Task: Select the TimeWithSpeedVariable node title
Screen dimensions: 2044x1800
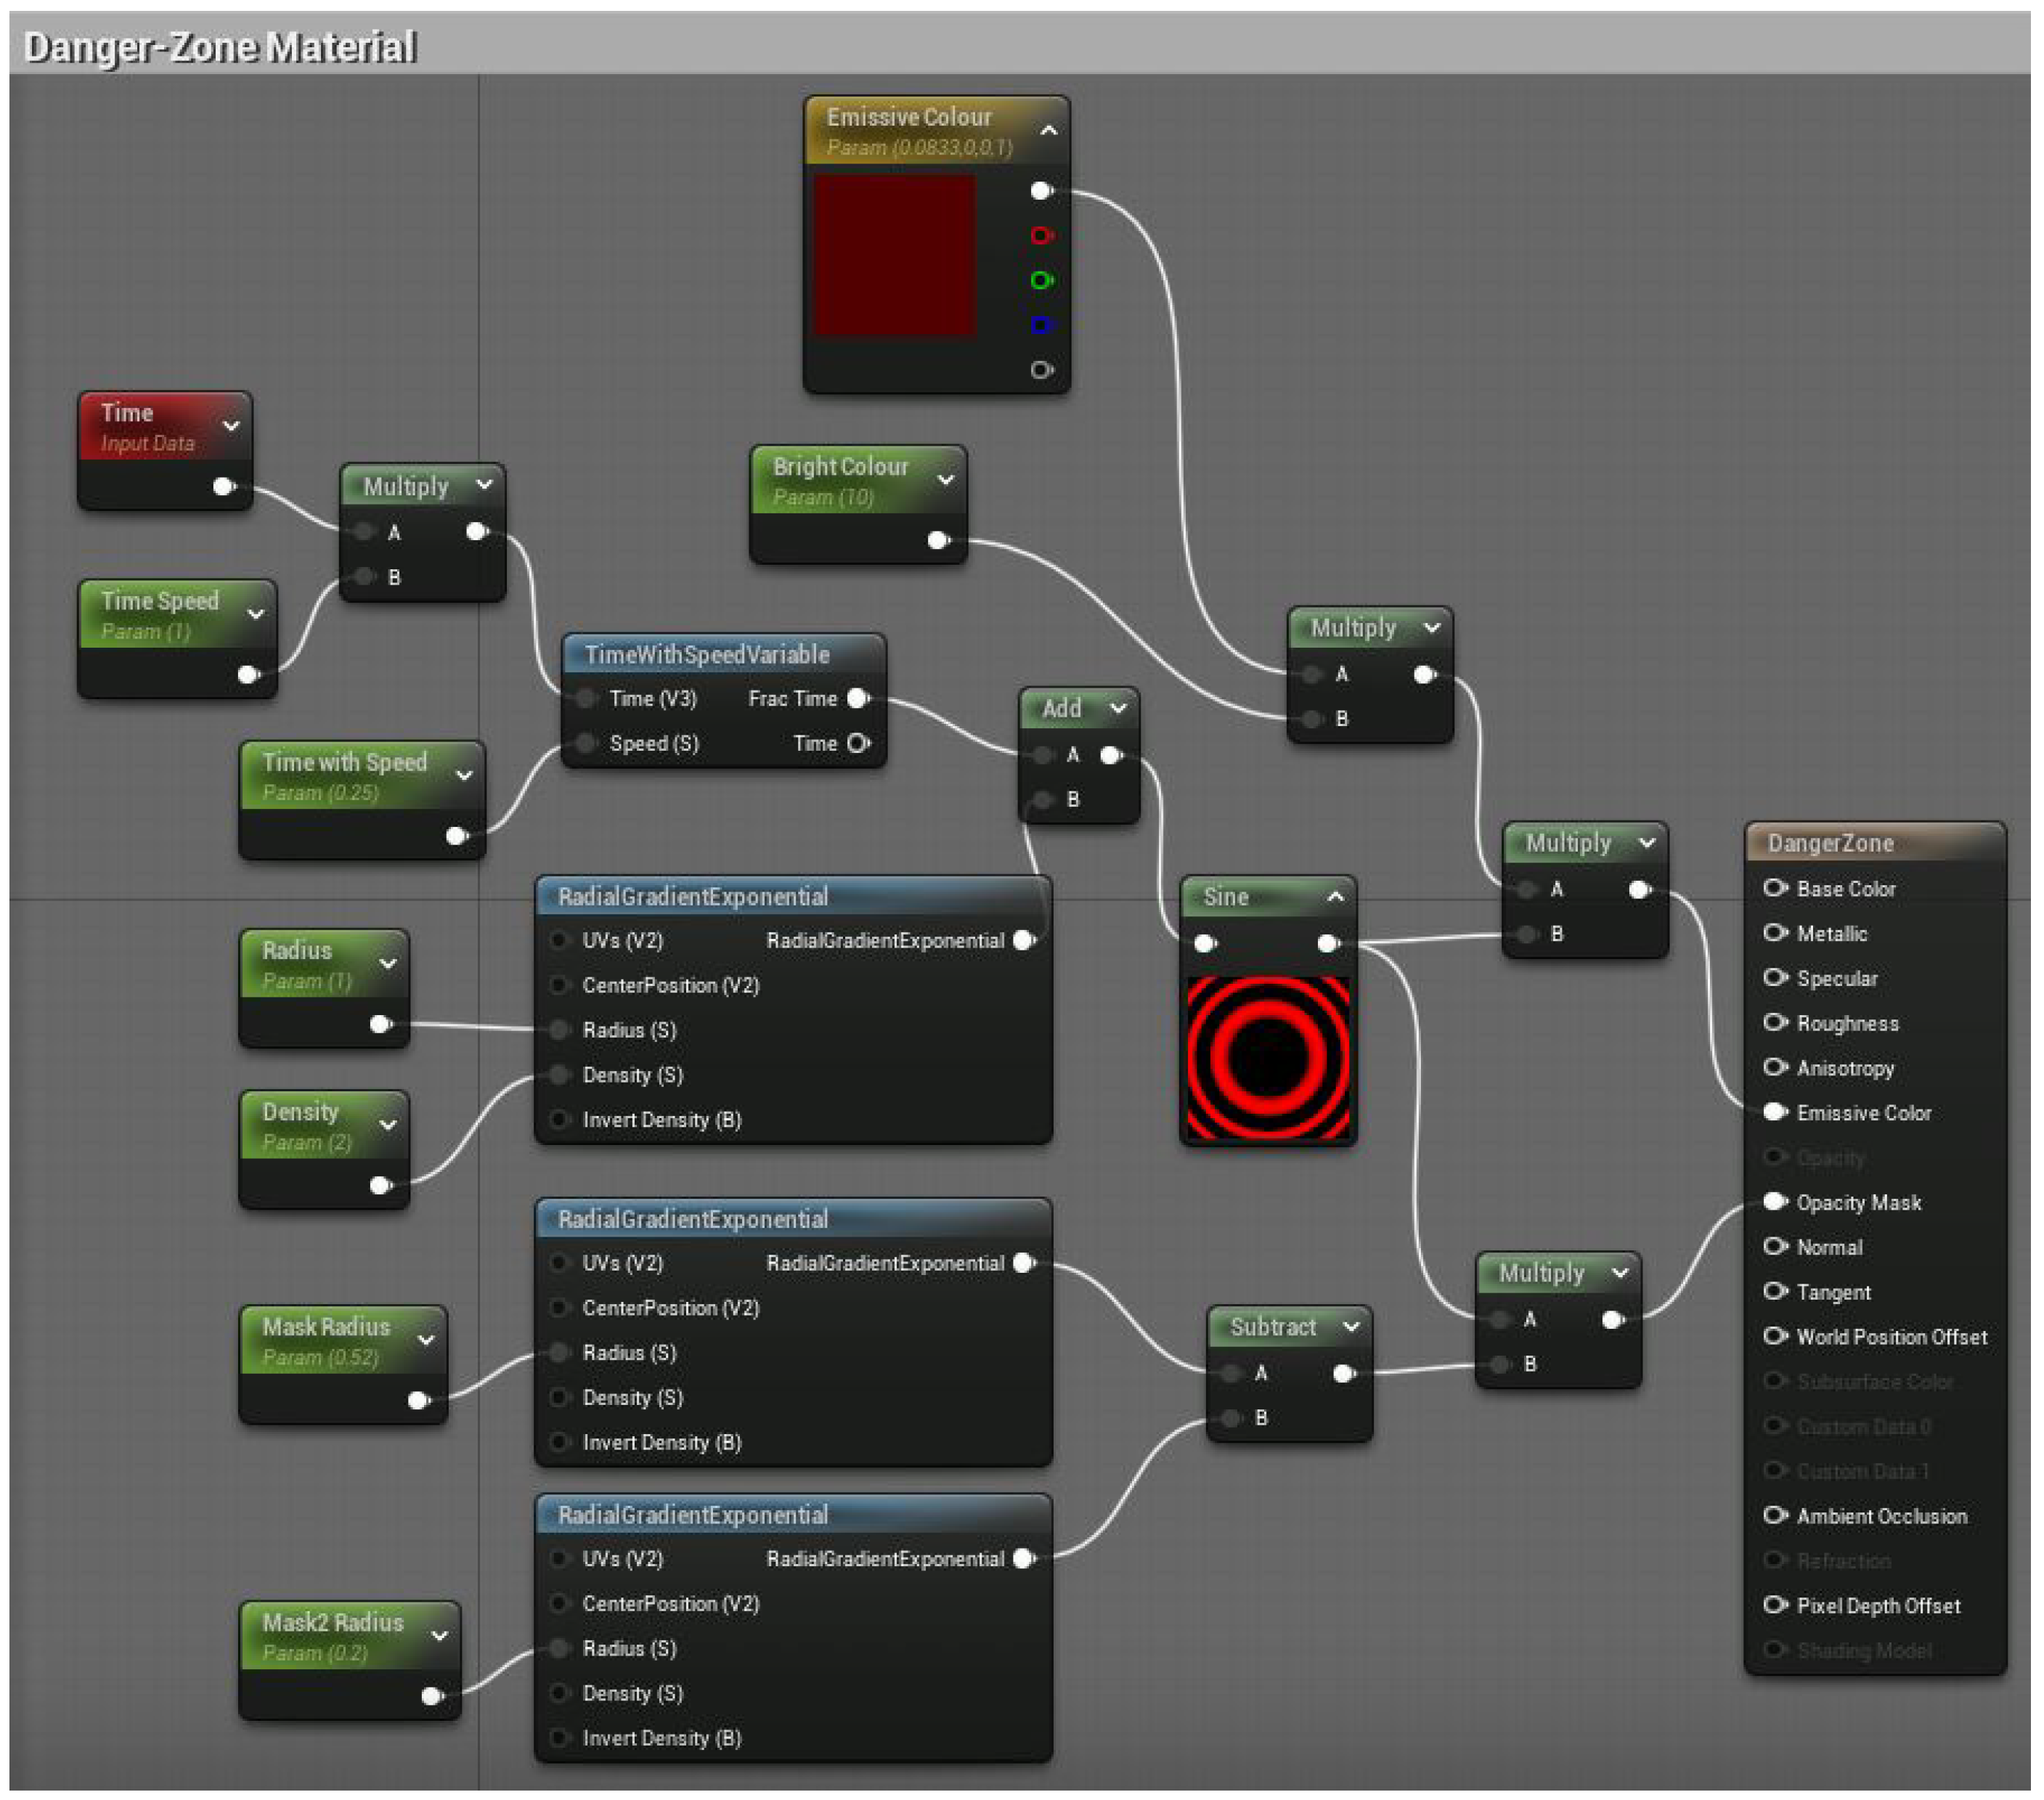Action: pos(706,655)
